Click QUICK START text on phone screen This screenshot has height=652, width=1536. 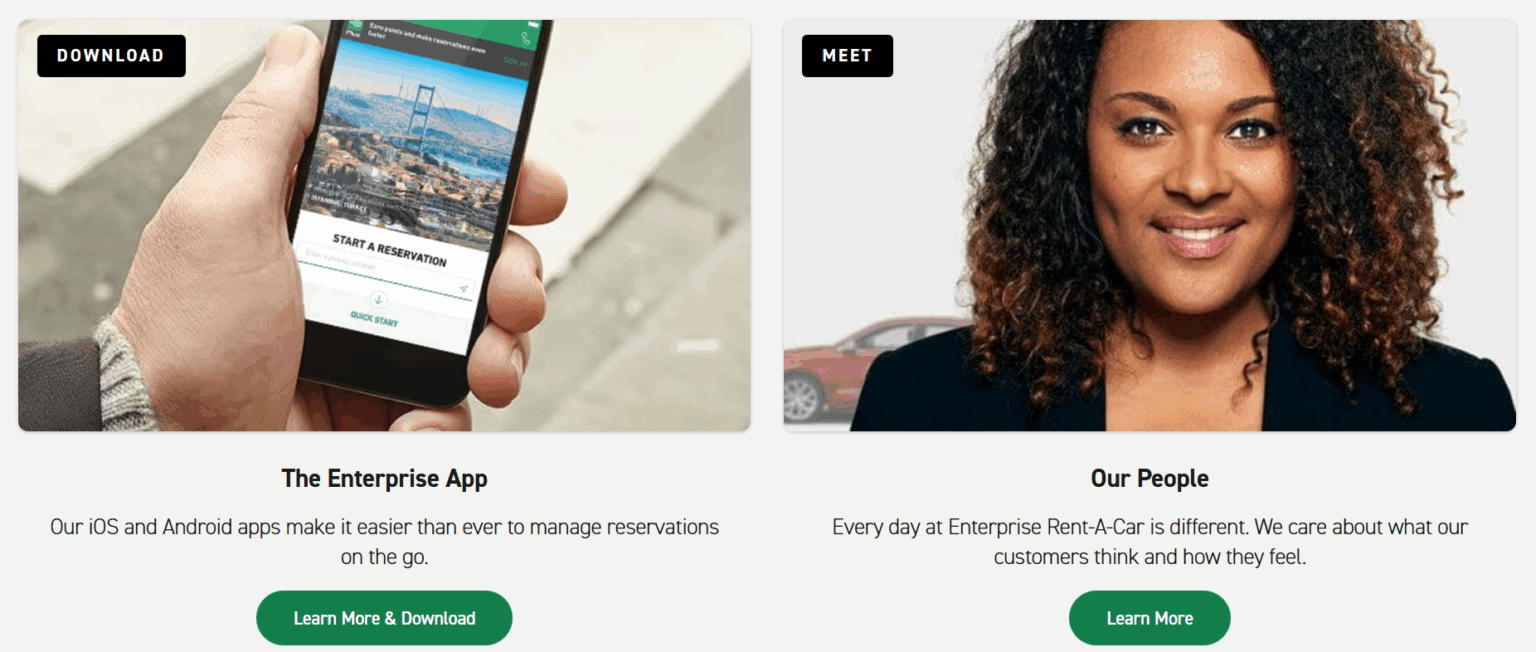(374, 320)
